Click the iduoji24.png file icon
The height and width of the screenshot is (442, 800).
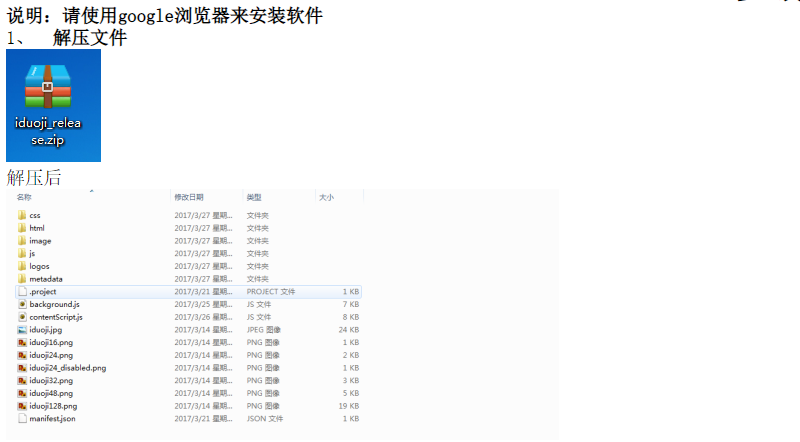(x=22, y=355)
